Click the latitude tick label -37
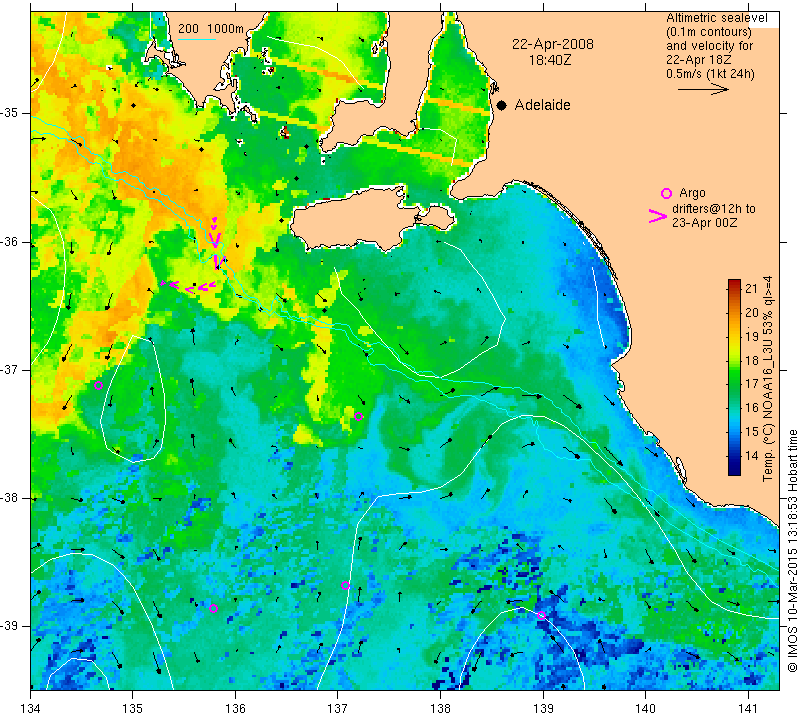Viewport: 800px width, 720px height. [x=9, y=369]
